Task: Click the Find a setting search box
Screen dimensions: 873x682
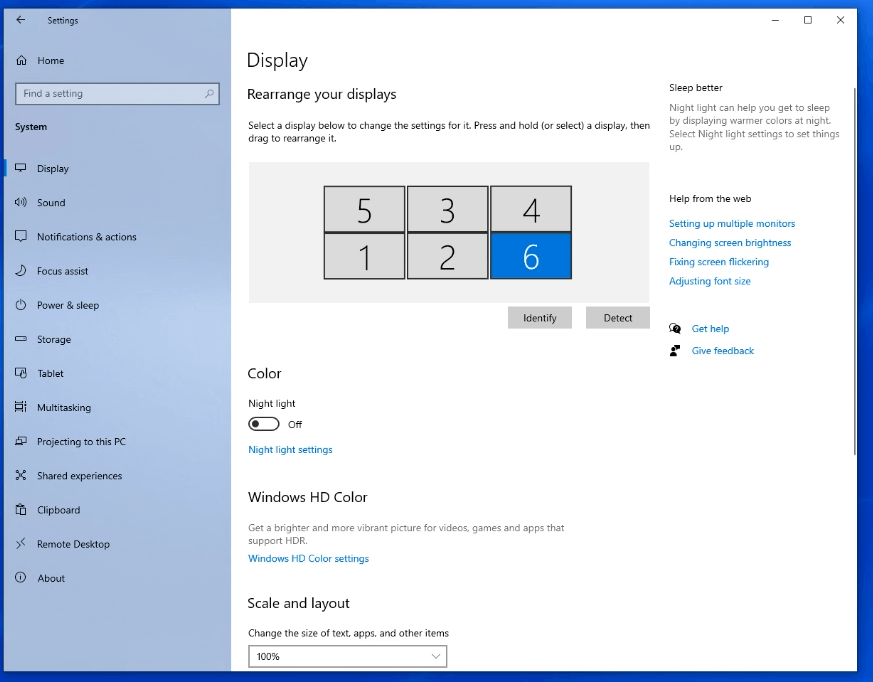Action: tap(117, 94)
